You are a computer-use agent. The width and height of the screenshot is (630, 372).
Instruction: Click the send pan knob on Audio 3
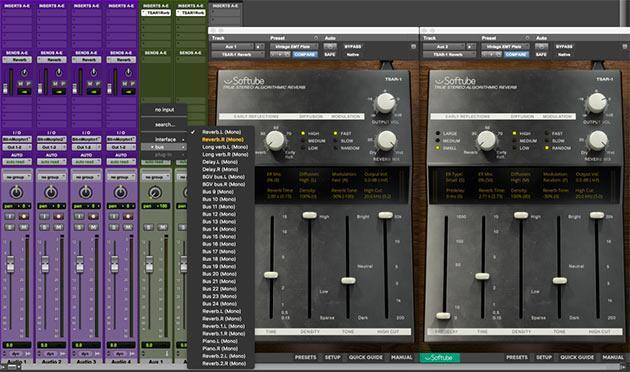pyautogui.click(x=94, y=73)
